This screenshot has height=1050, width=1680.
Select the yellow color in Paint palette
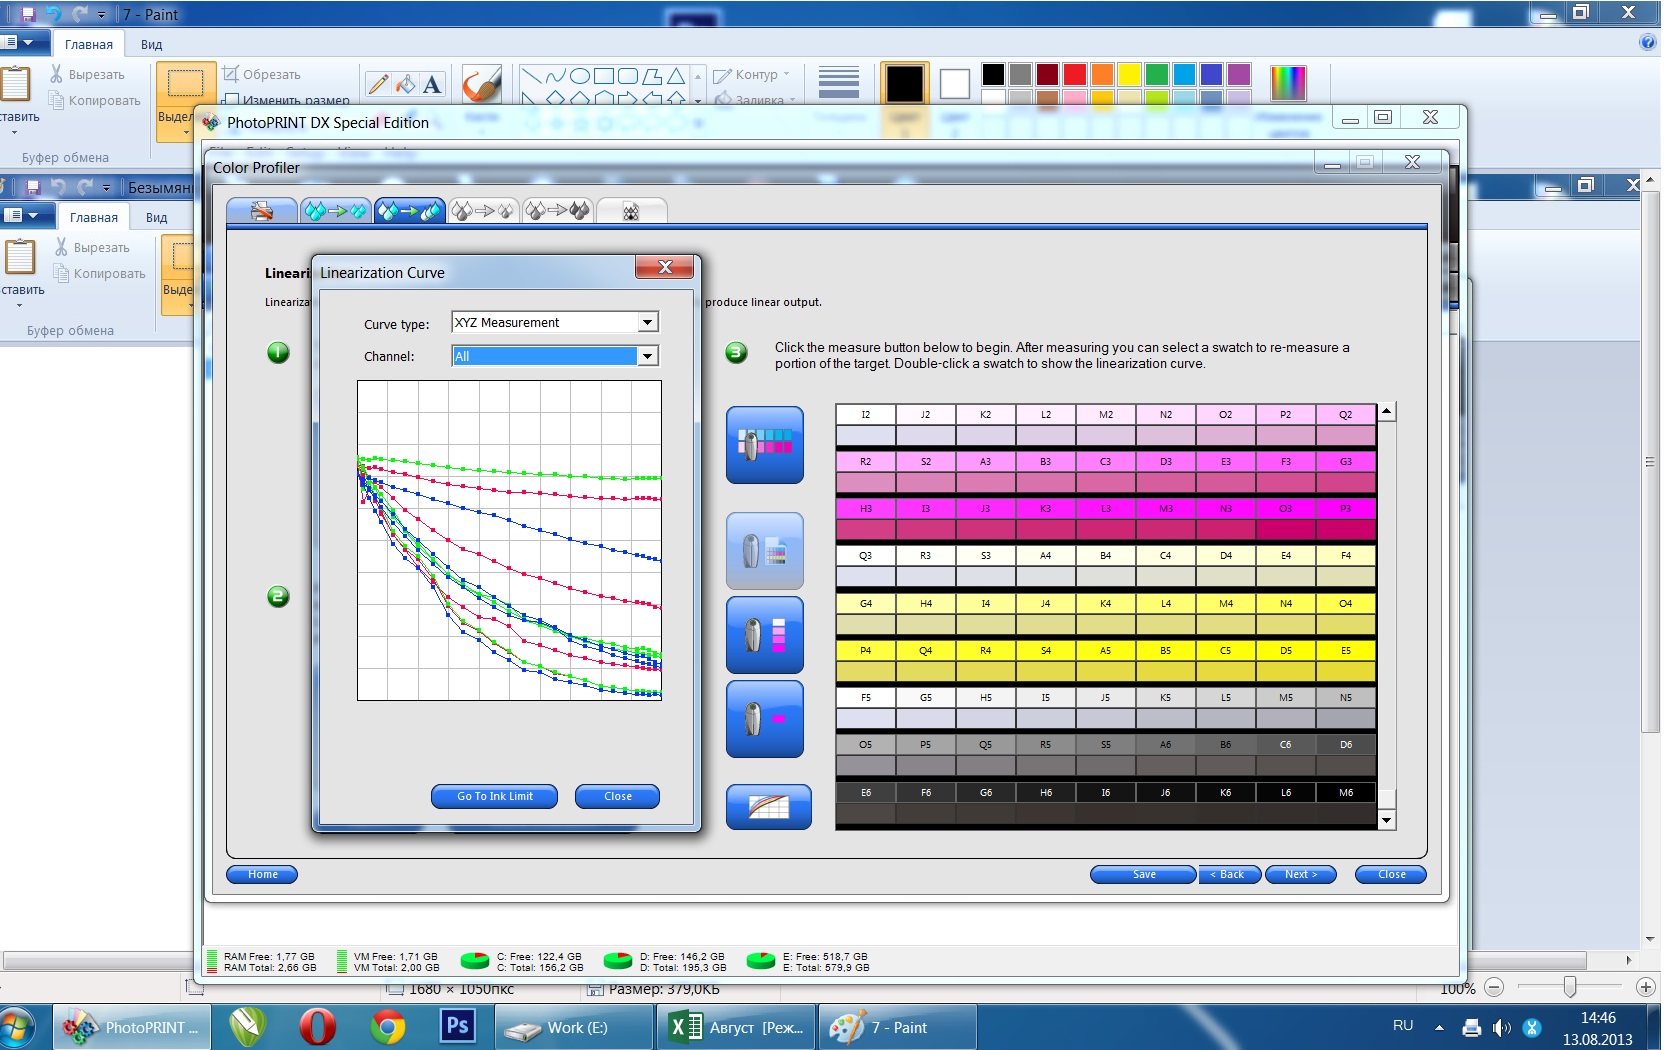(x=1129, y=74)
